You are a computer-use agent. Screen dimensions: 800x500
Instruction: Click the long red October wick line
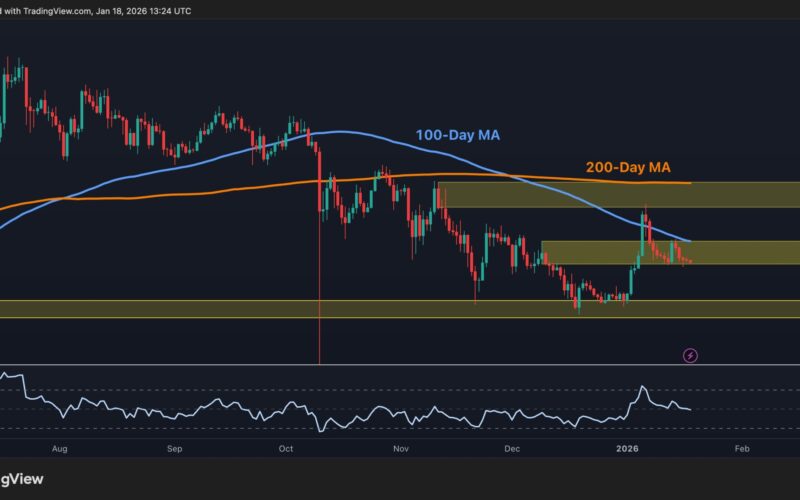point(319,300)
